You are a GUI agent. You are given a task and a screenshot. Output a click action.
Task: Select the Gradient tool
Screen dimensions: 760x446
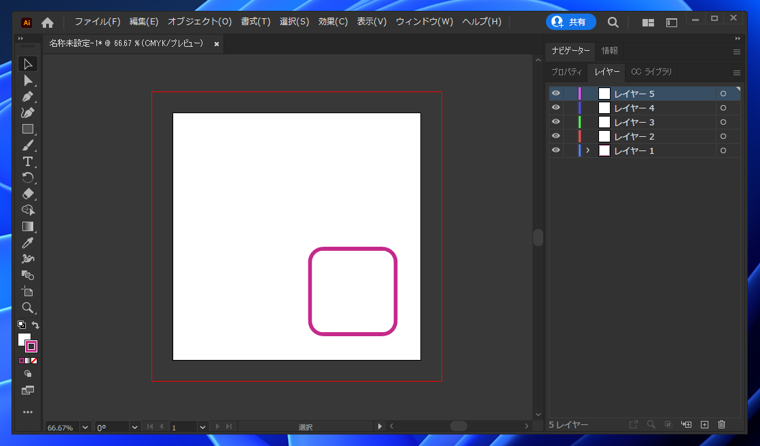coord(28,226)
